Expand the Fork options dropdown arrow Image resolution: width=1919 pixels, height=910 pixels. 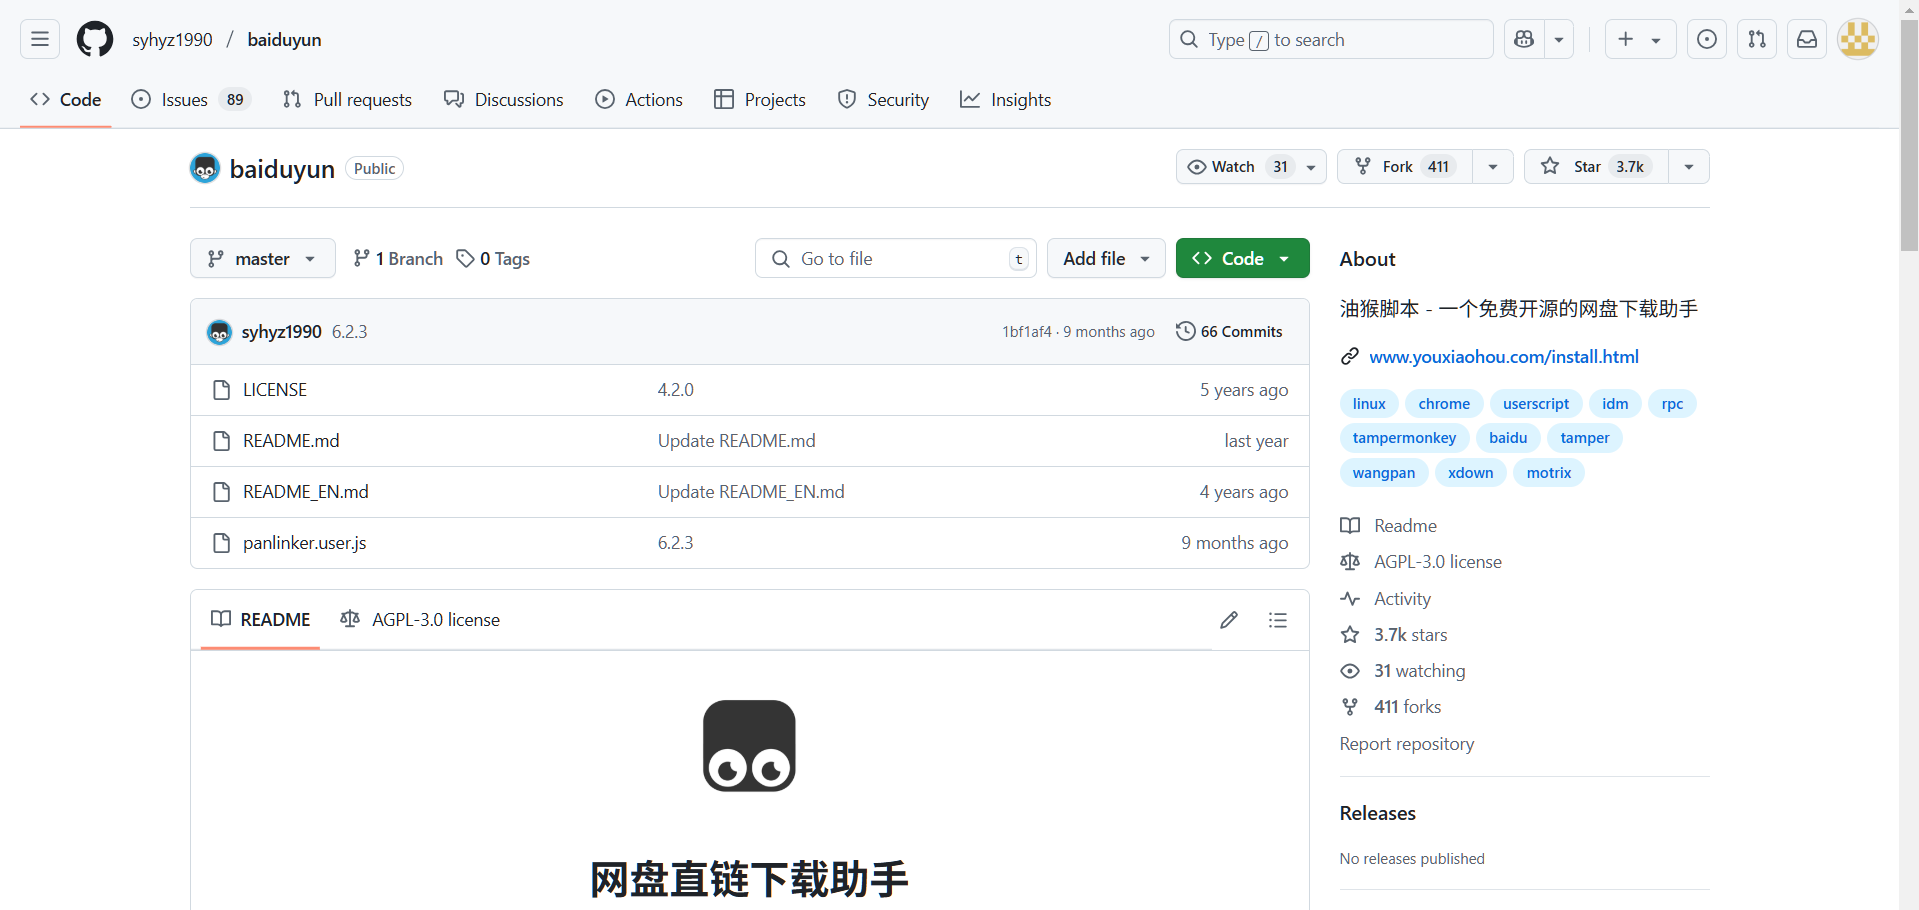[1493, 167]
